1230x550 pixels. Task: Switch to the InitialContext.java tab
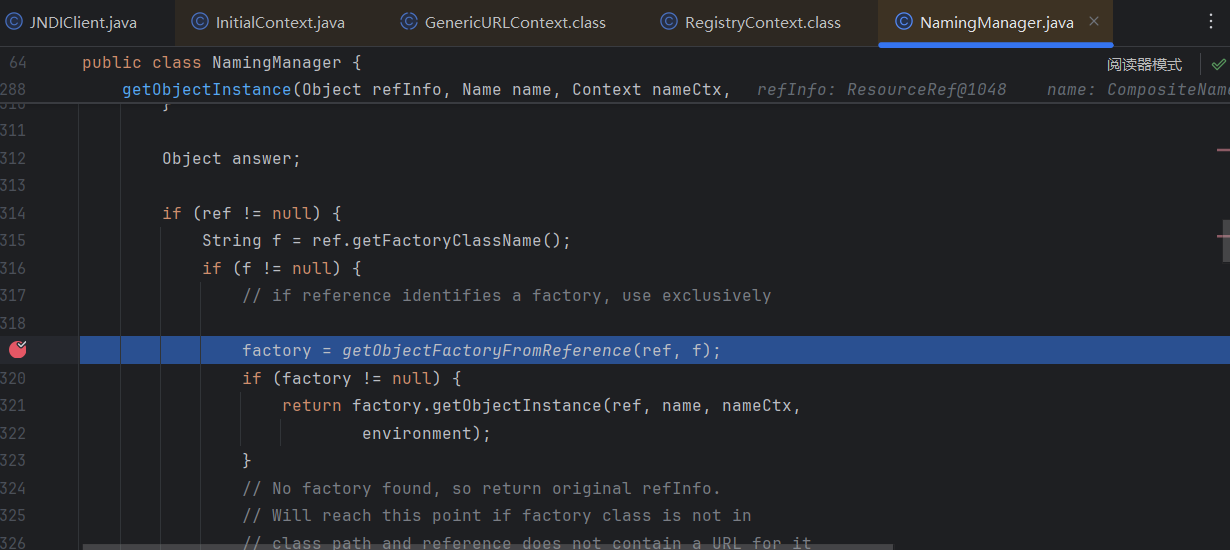click(x=280, y=22)
